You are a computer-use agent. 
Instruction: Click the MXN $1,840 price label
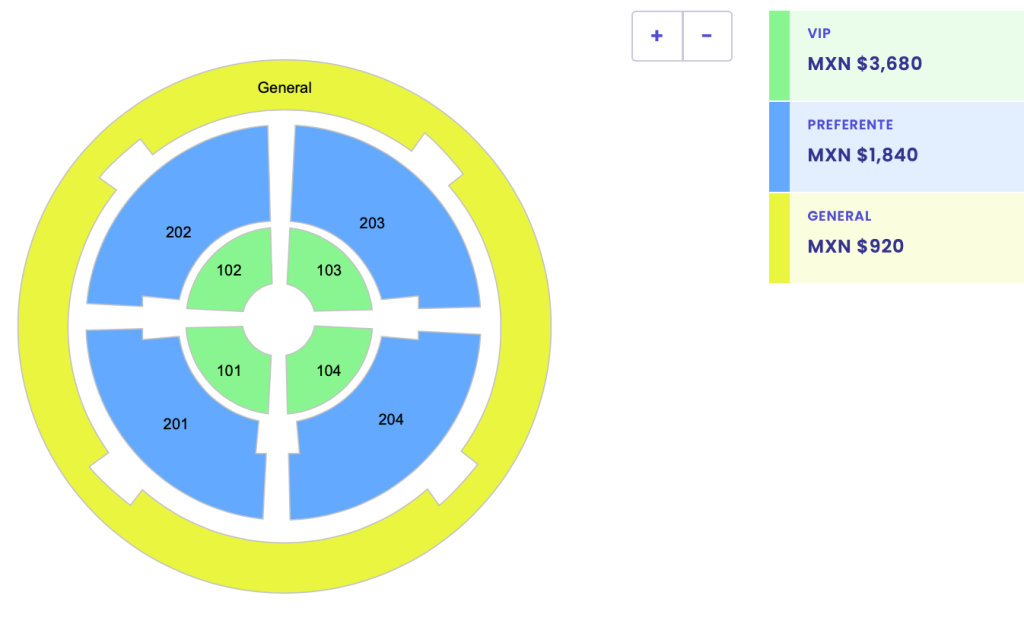pos(862,155)
